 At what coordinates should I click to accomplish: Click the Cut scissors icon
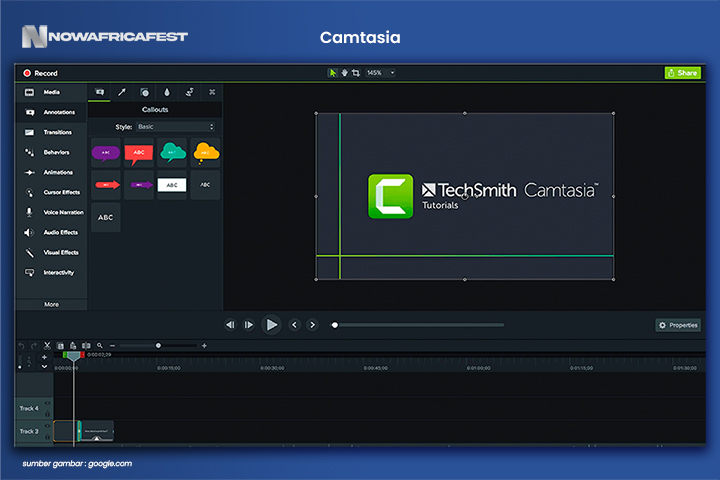(47, 345)
